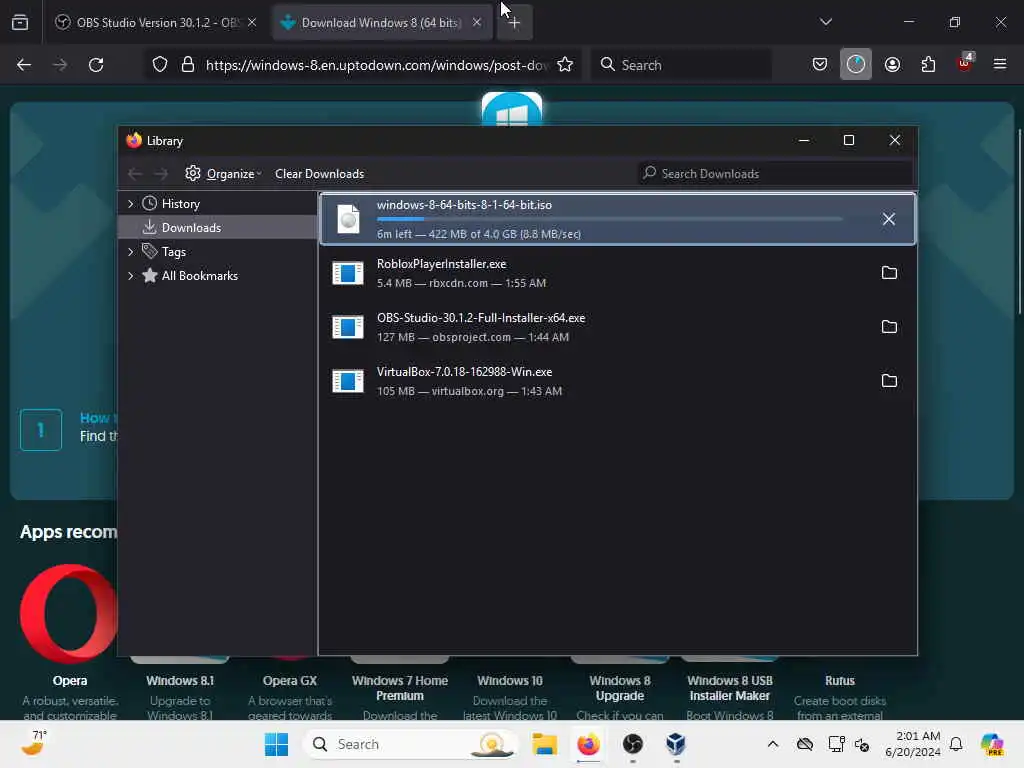Open the Firefox application hamburger menu
Image resolution: width=1024 pixels, height=768 pixels.
1000,65
